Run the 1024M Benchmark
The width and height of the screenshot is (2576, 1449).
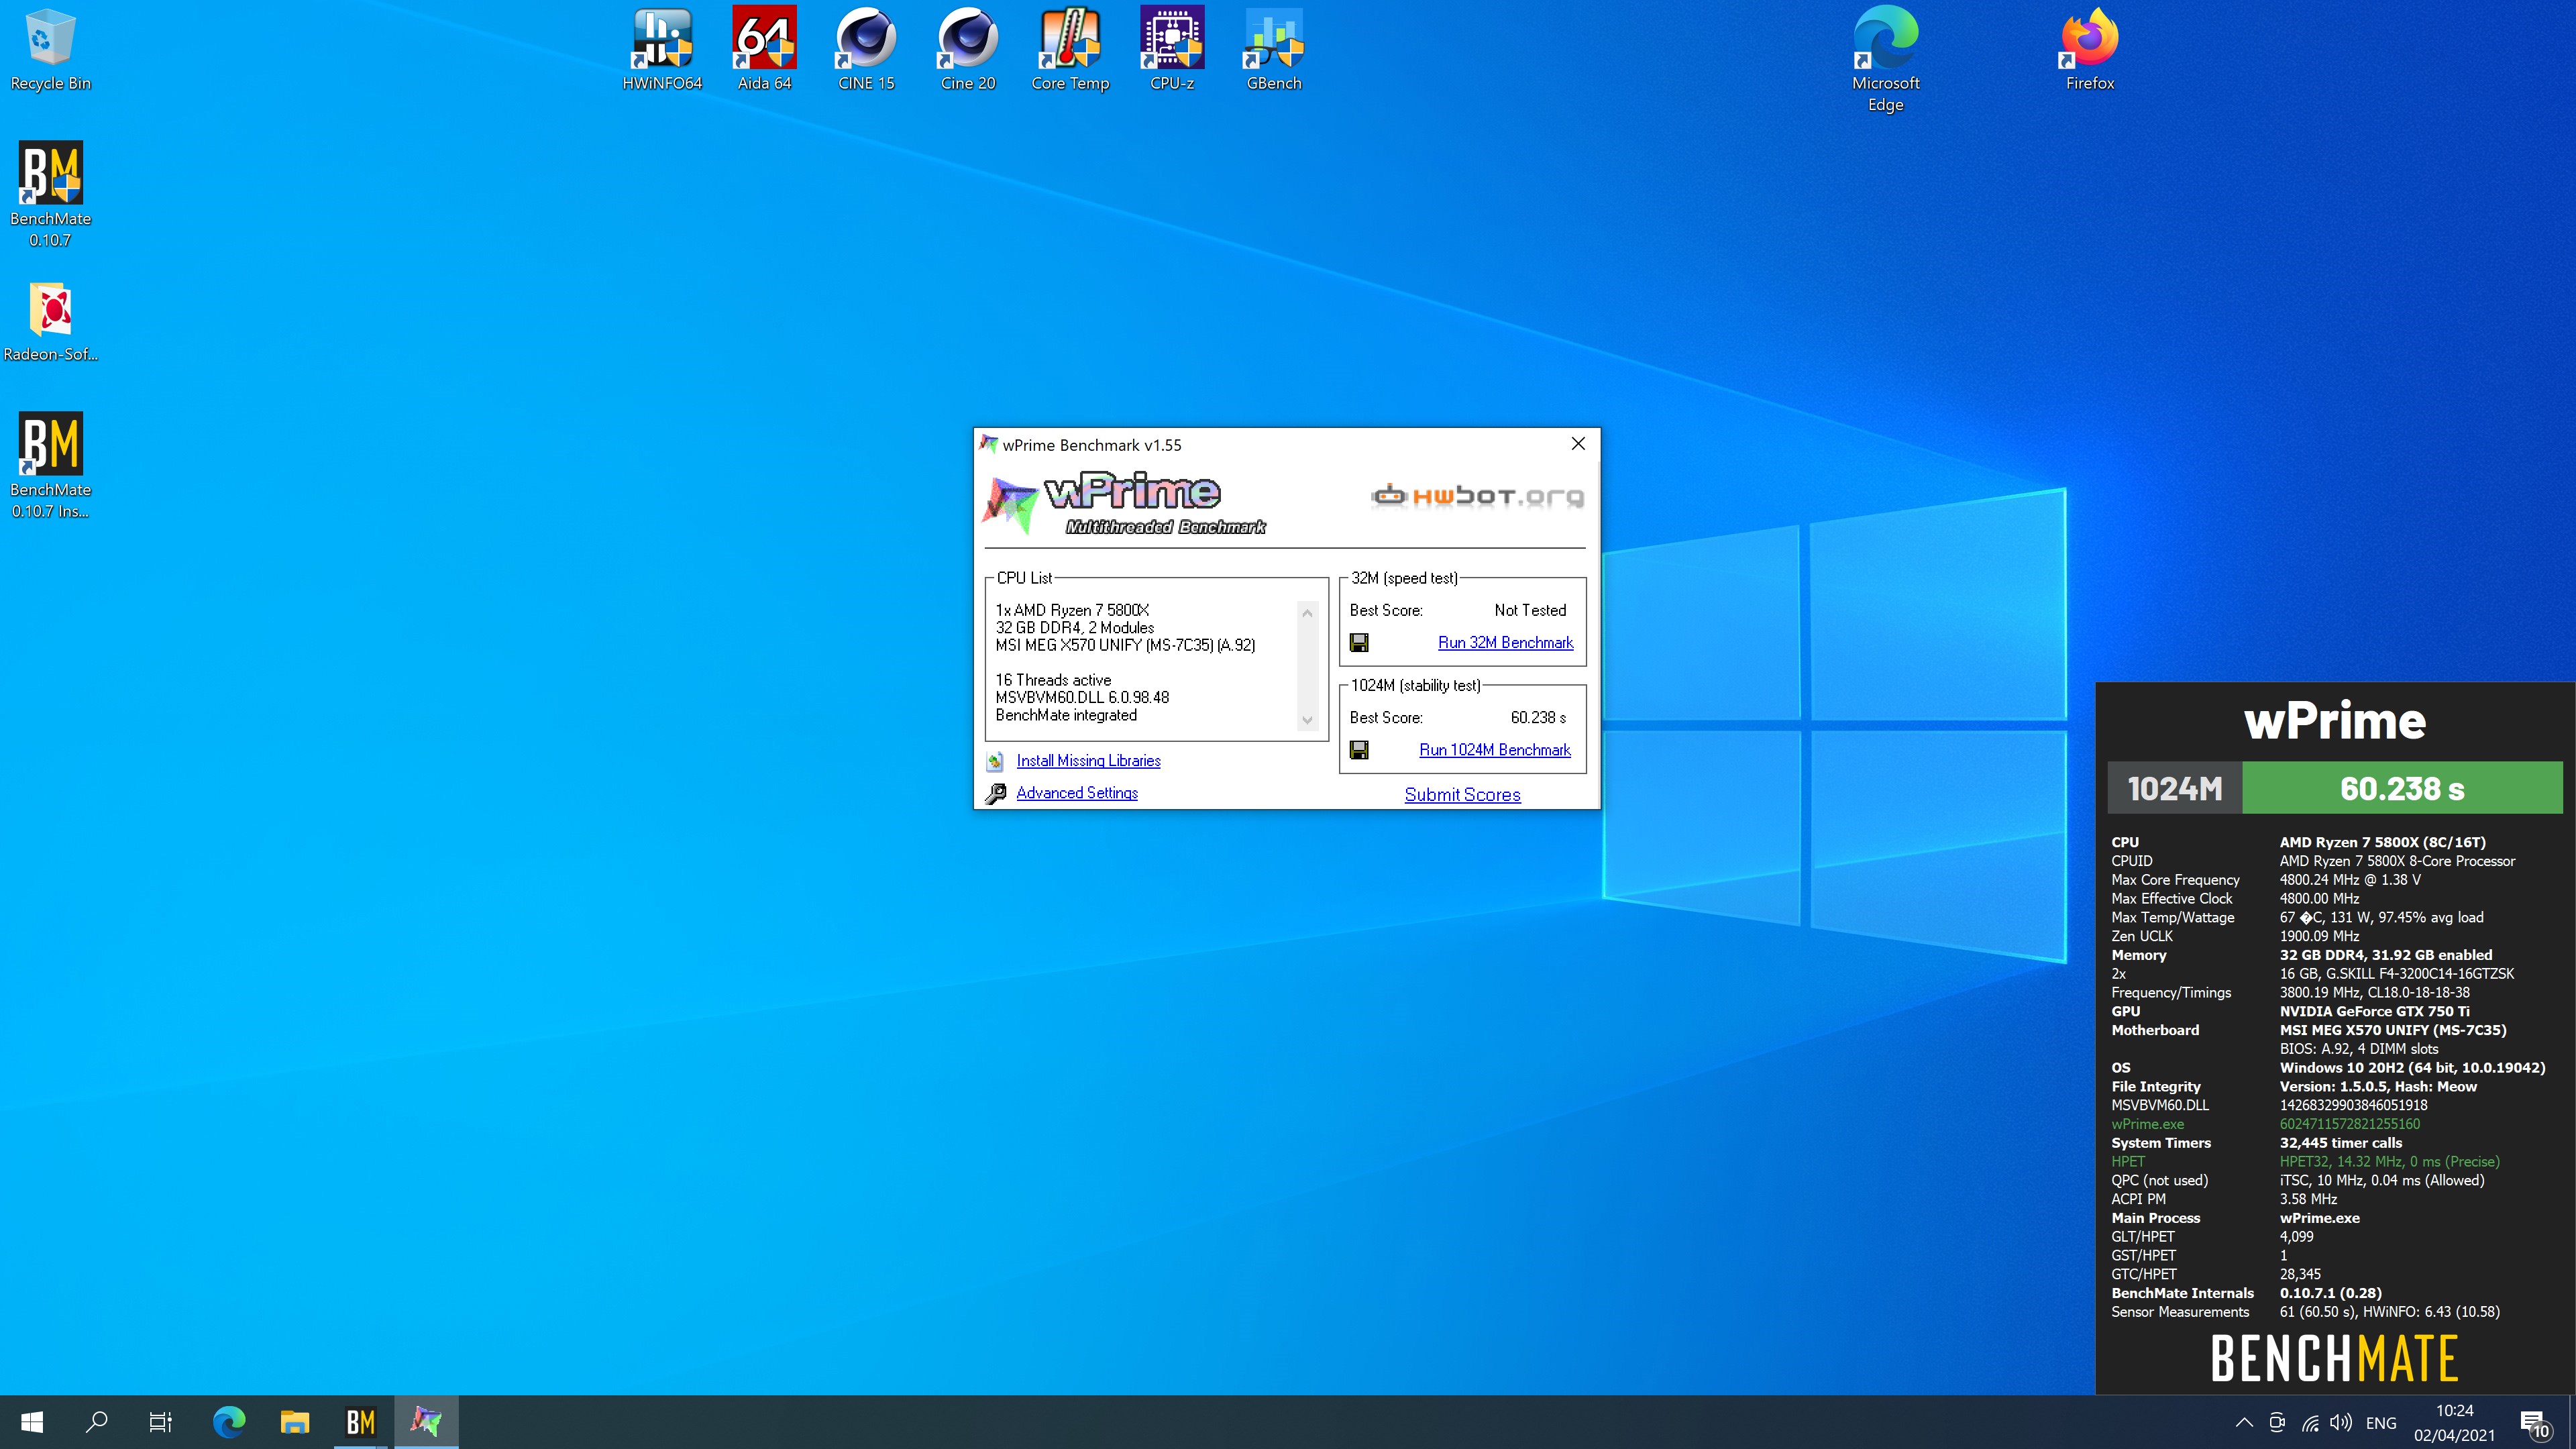(1495, 750)
